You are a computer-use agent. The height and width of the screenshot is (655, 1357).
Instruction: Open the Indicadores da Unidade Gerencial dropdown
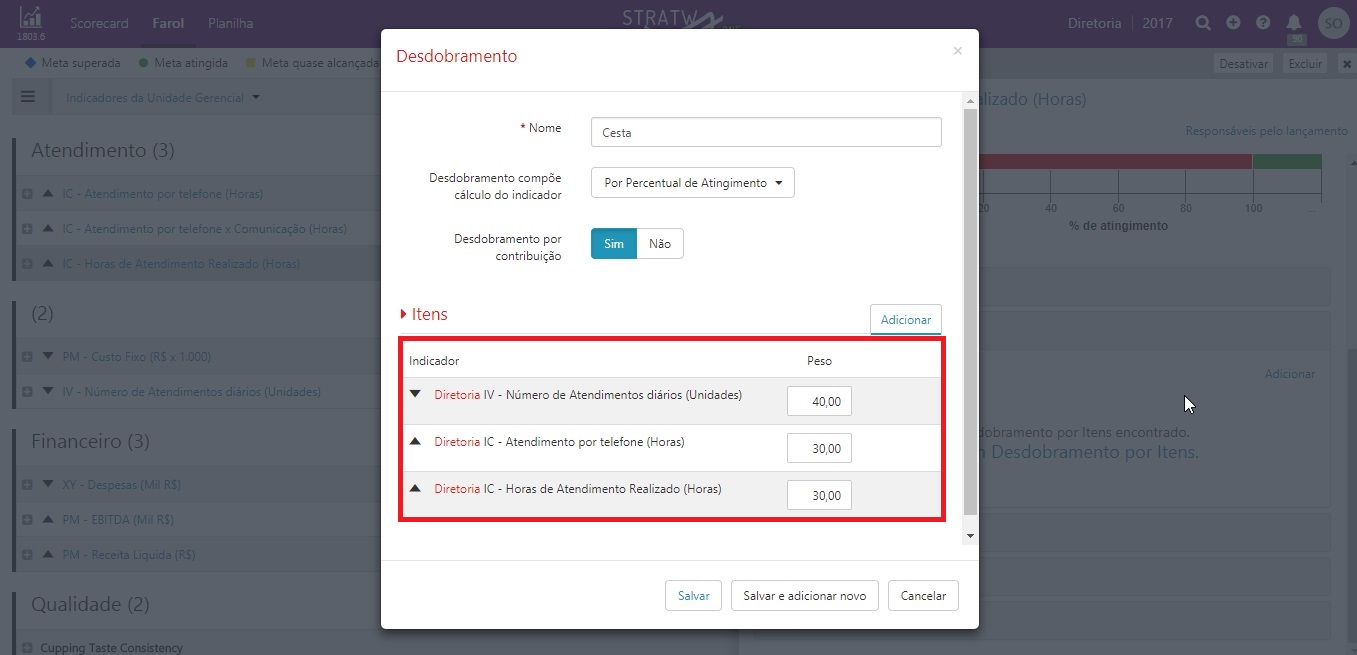162,98
